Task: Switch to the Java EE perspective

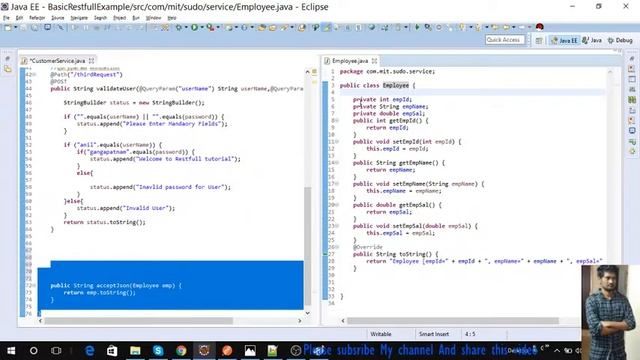Action: click(x=564, y=40)
